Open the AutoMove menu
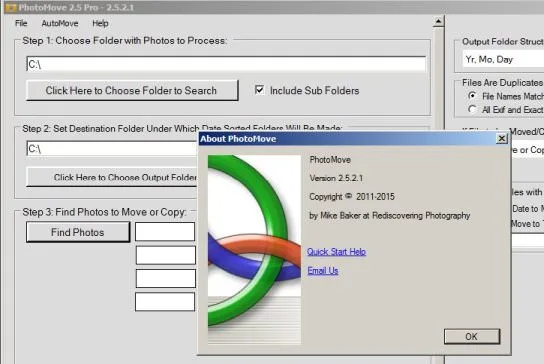Screen dimensions: 544x364 pos(60,23)
